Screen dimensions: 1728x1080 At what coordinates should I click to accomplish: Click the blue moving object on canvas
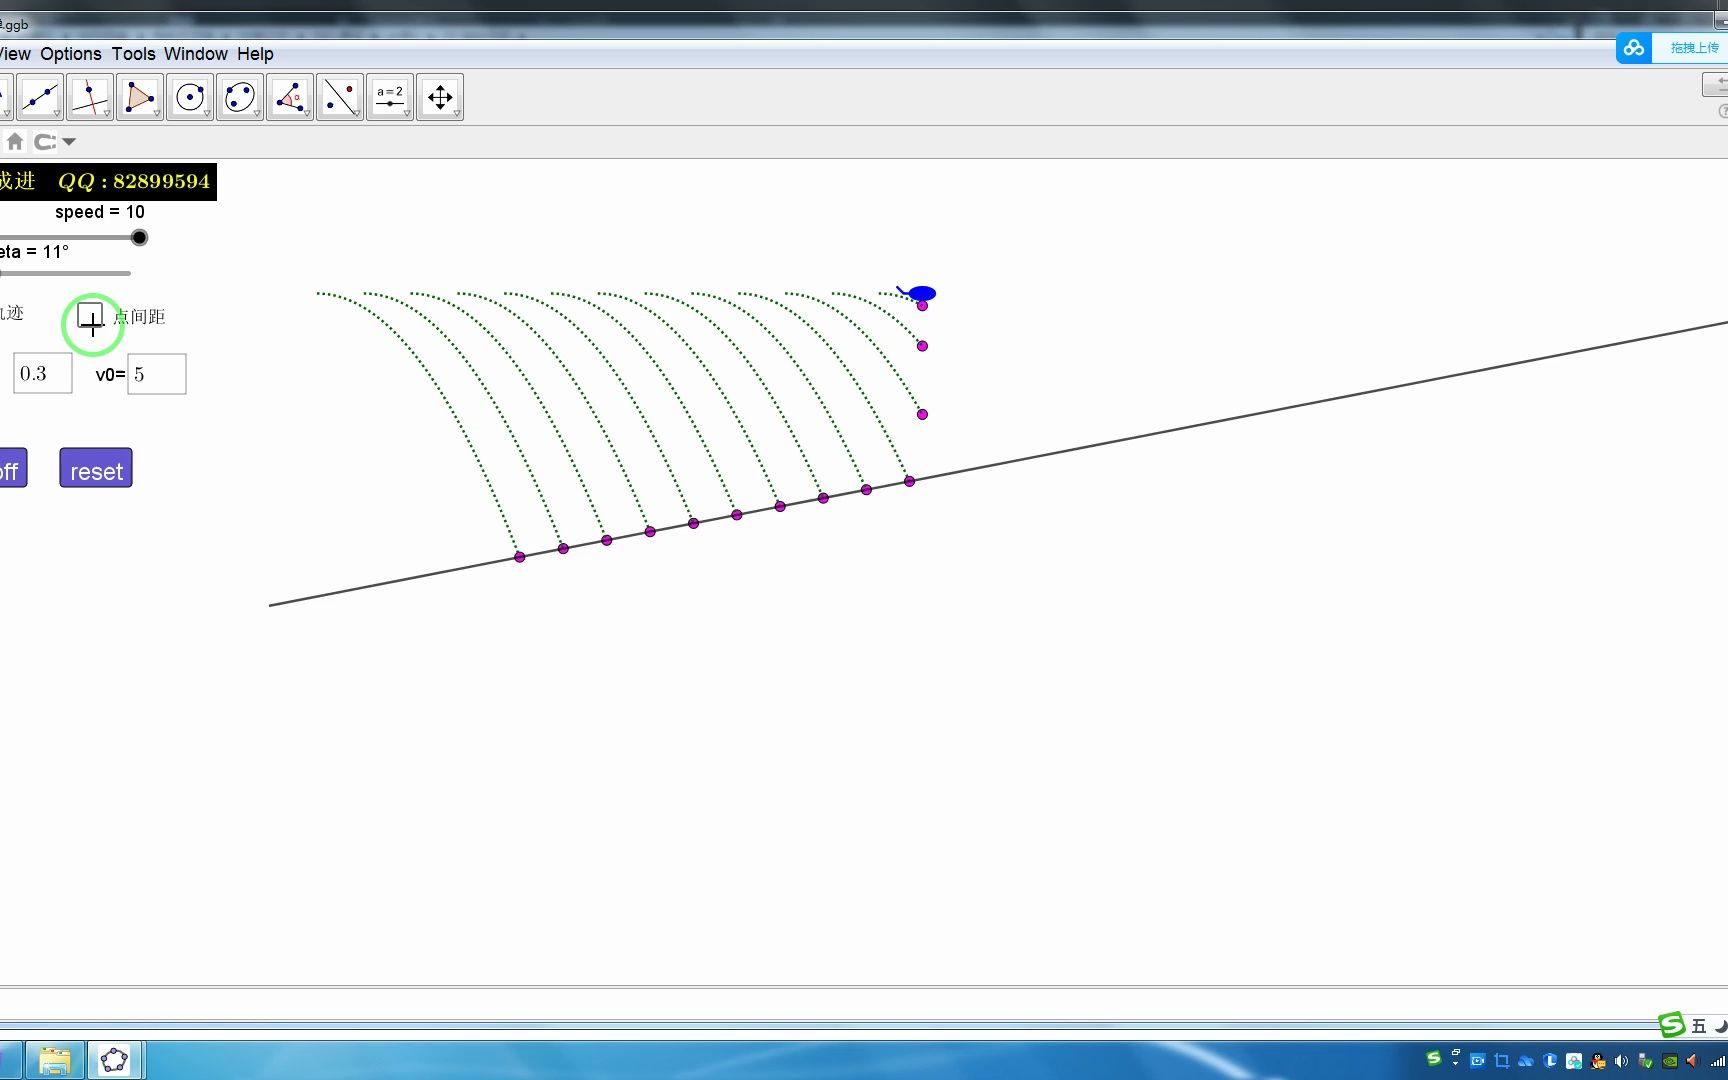click(x=919, y=293)
